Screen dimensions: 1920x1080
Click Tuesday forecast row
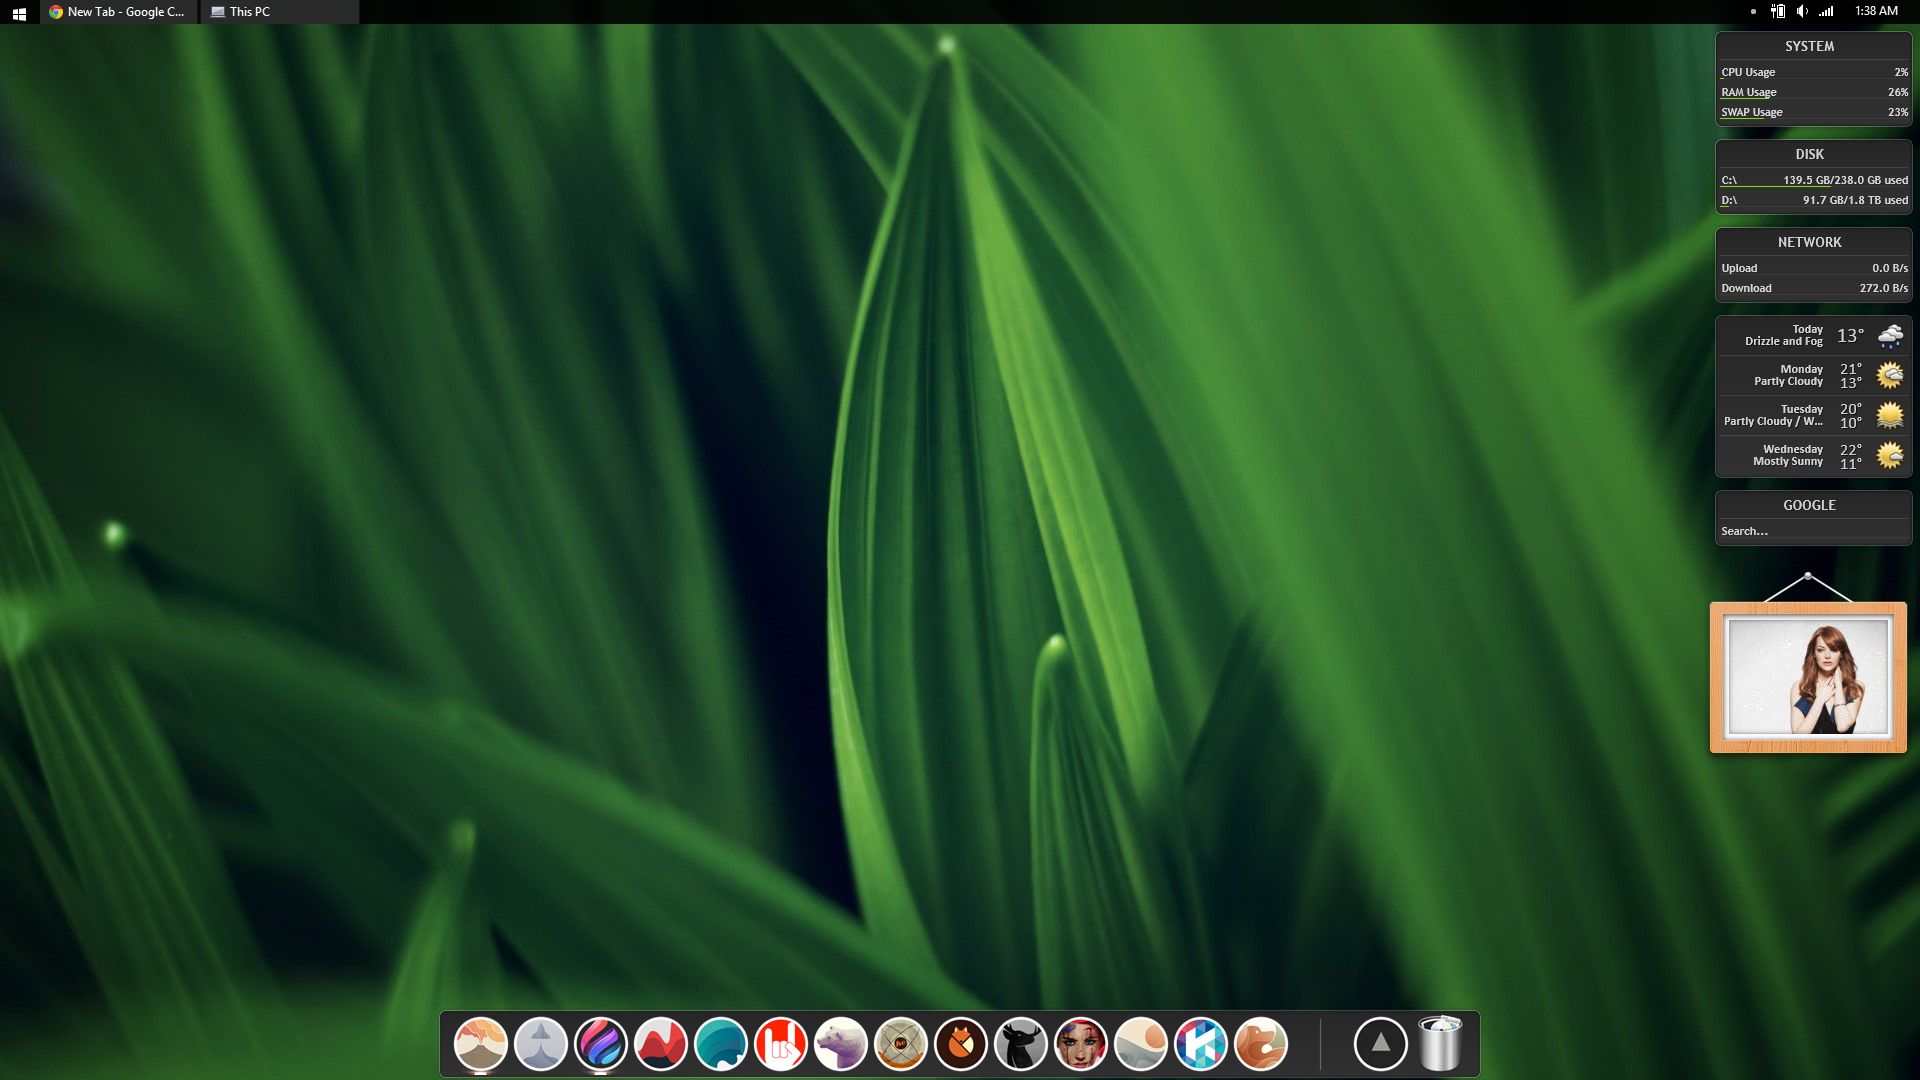(x=1814, y=415)
